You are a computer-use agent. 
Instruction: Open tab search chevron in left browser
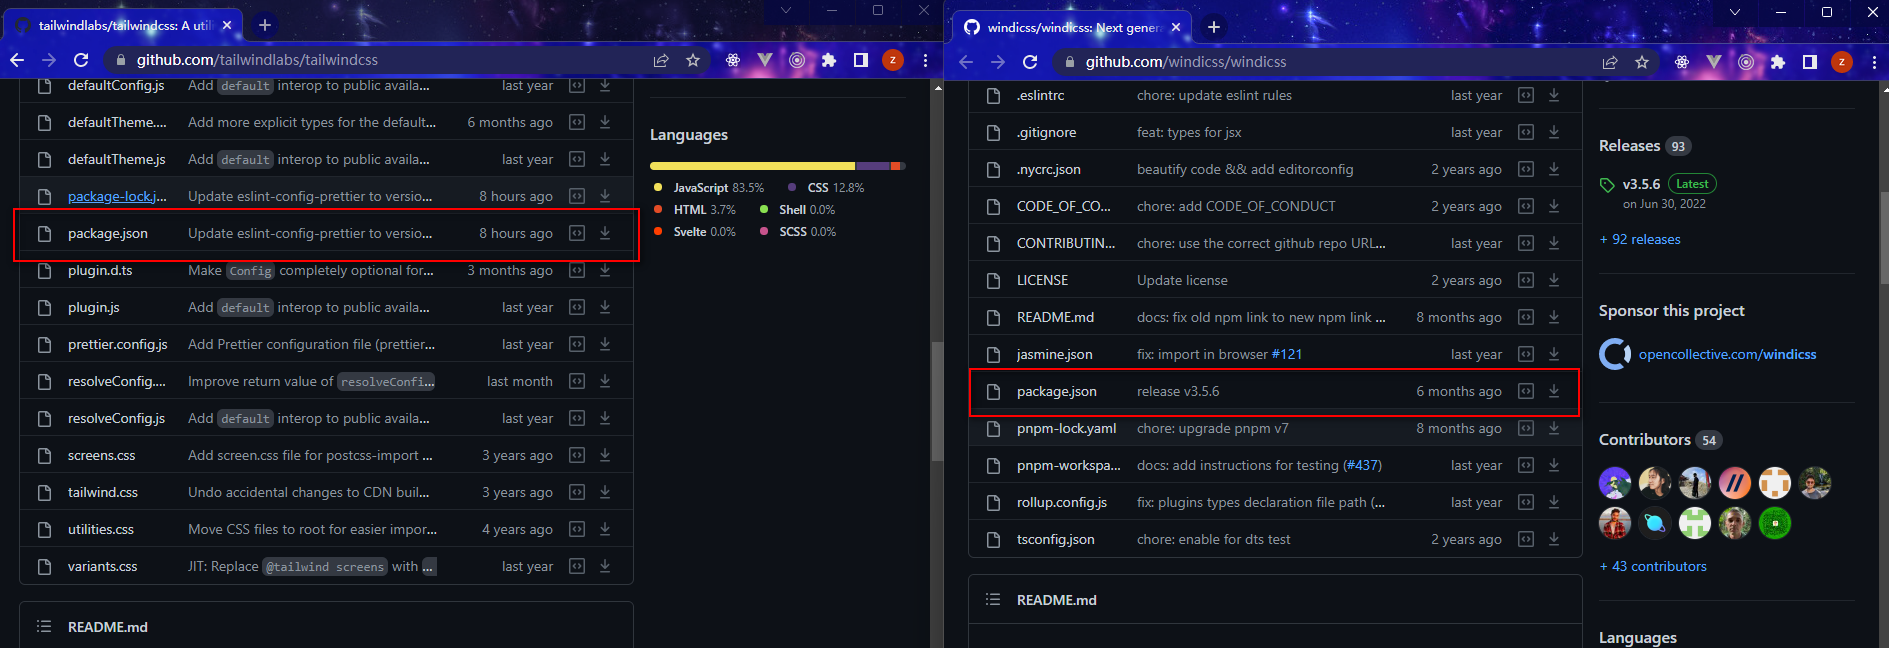click(786, 10)
